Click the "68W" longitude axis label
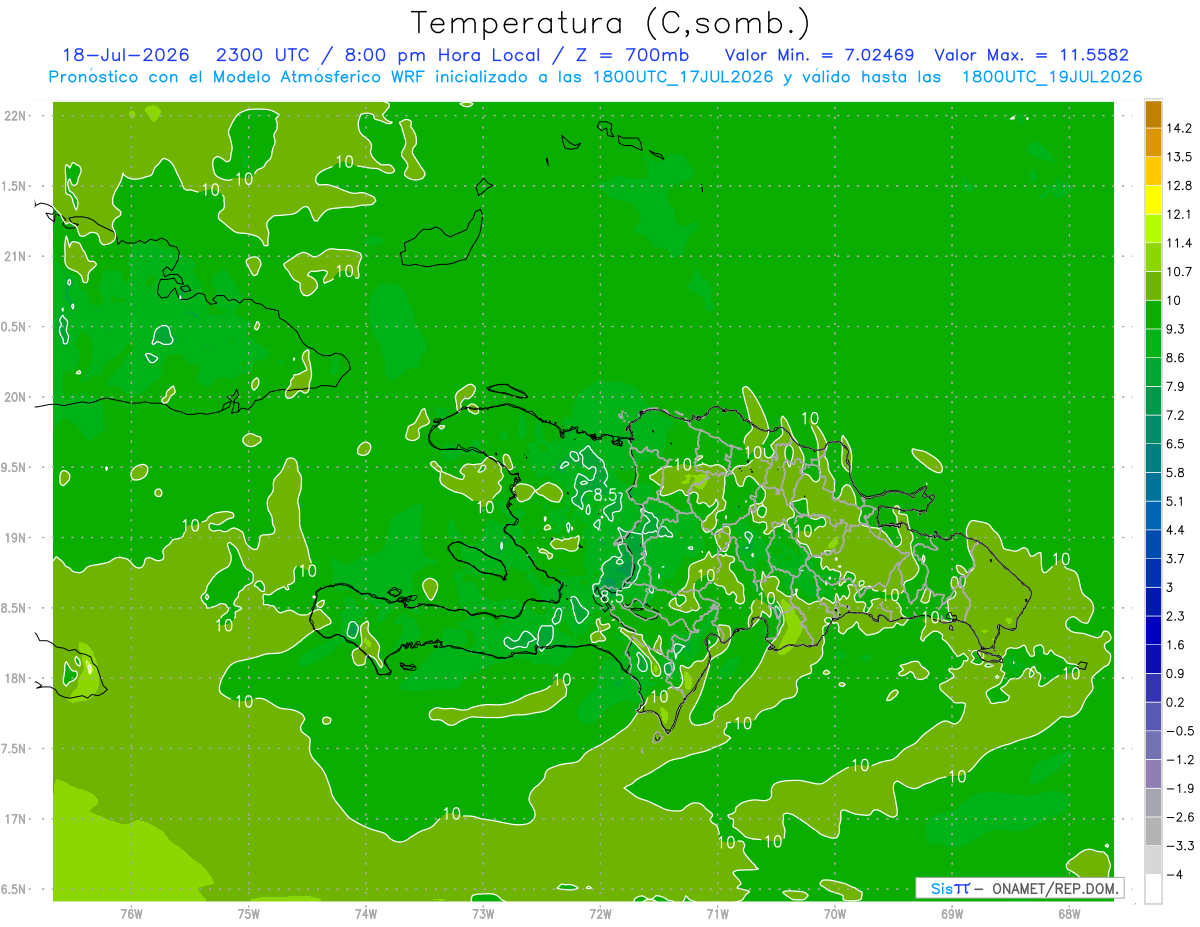 point(1069,913)
